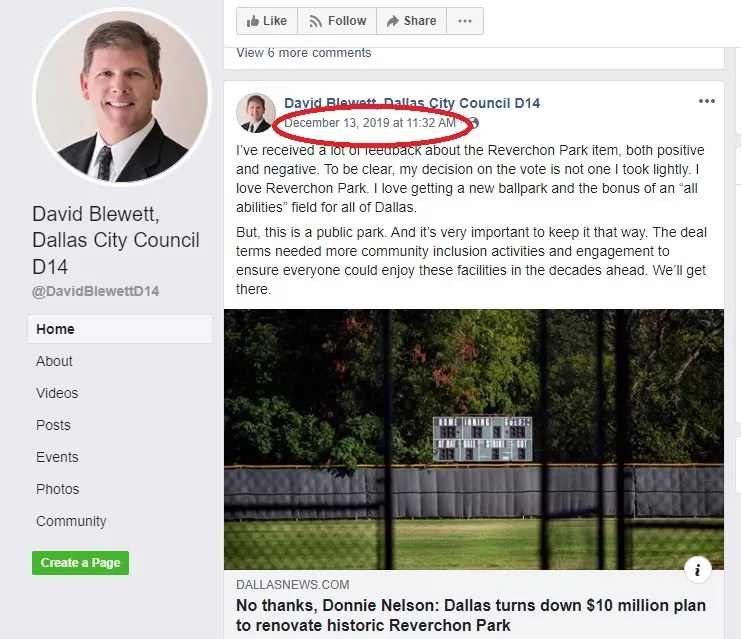Select the Home tab in sidebar
The width and height of the screenshot is (742, 639).
click(x=120, y=329)
